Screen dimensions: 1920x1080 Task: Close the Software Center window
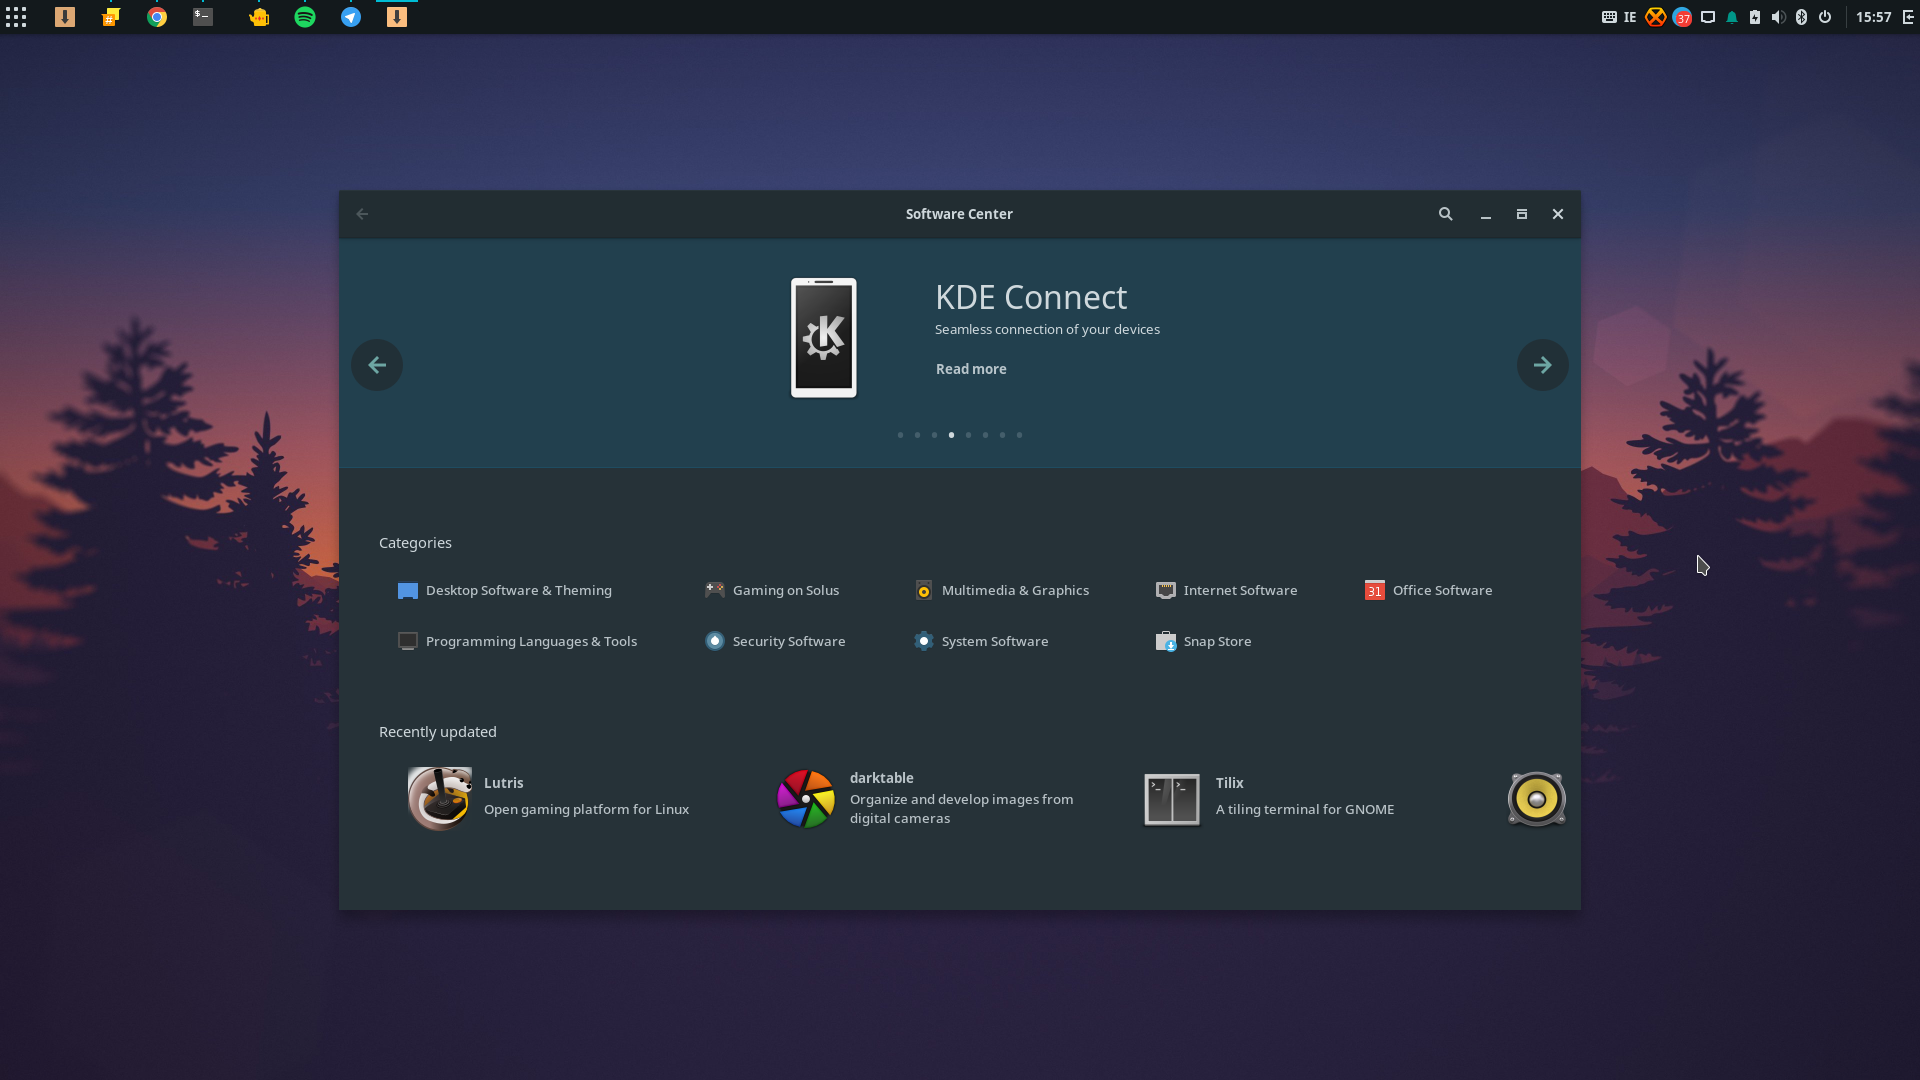point(1558,214)
